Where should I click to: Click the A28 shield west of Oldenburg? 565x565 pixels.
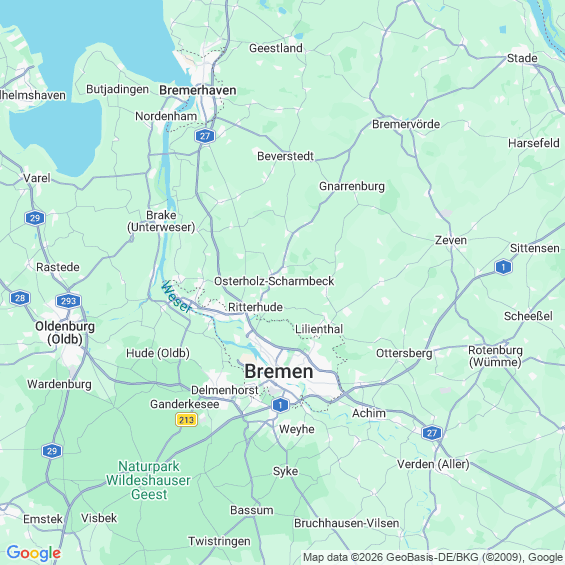20,298
